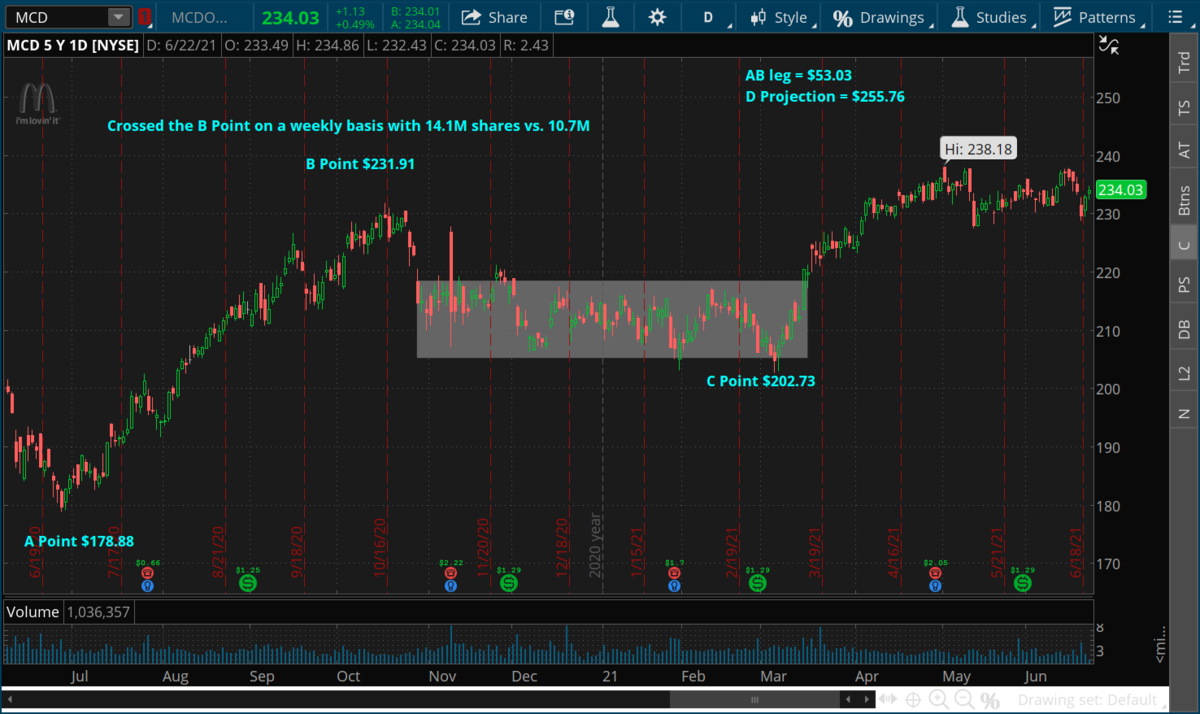
Task: Open the TS sidebar tab
Action: [x=1184, y=108]
